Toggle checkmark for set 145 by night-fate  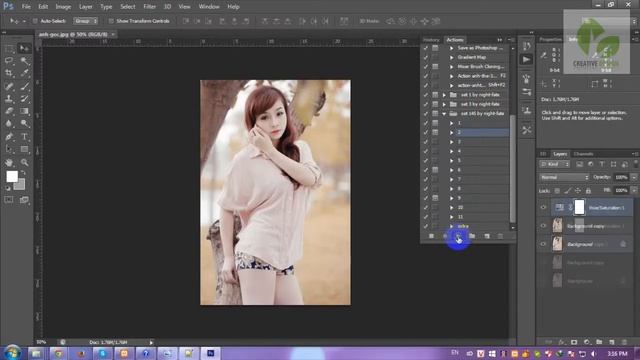click(426, 113)
